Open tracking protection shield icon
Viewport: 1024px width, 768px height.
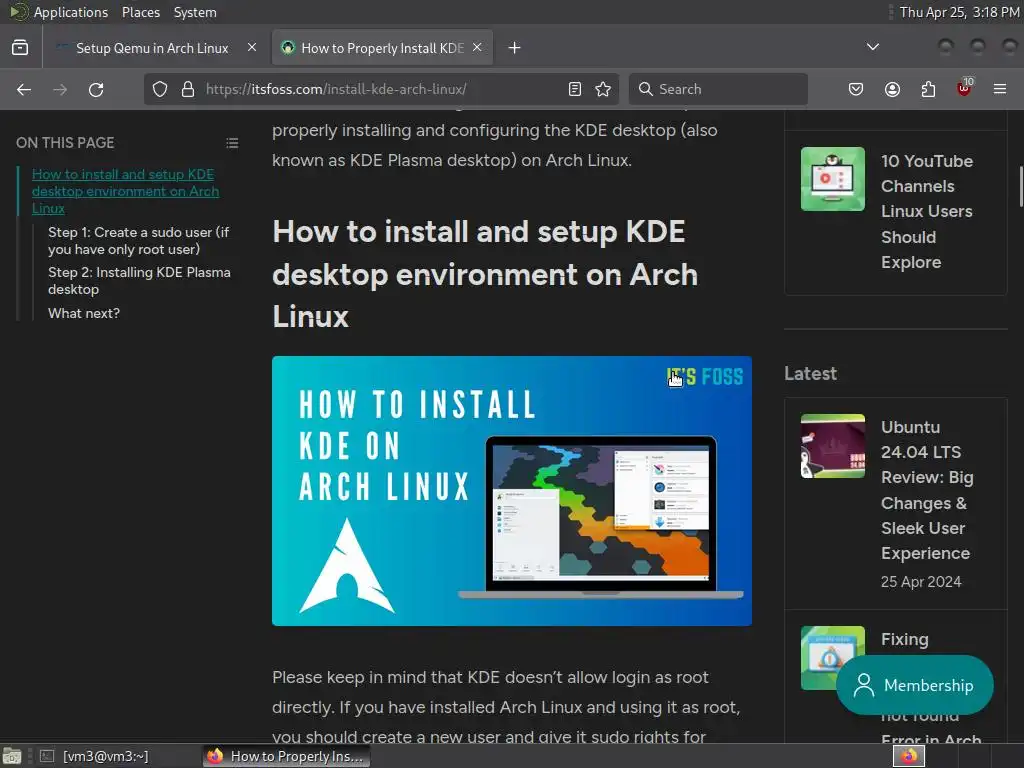pos(160,89)
